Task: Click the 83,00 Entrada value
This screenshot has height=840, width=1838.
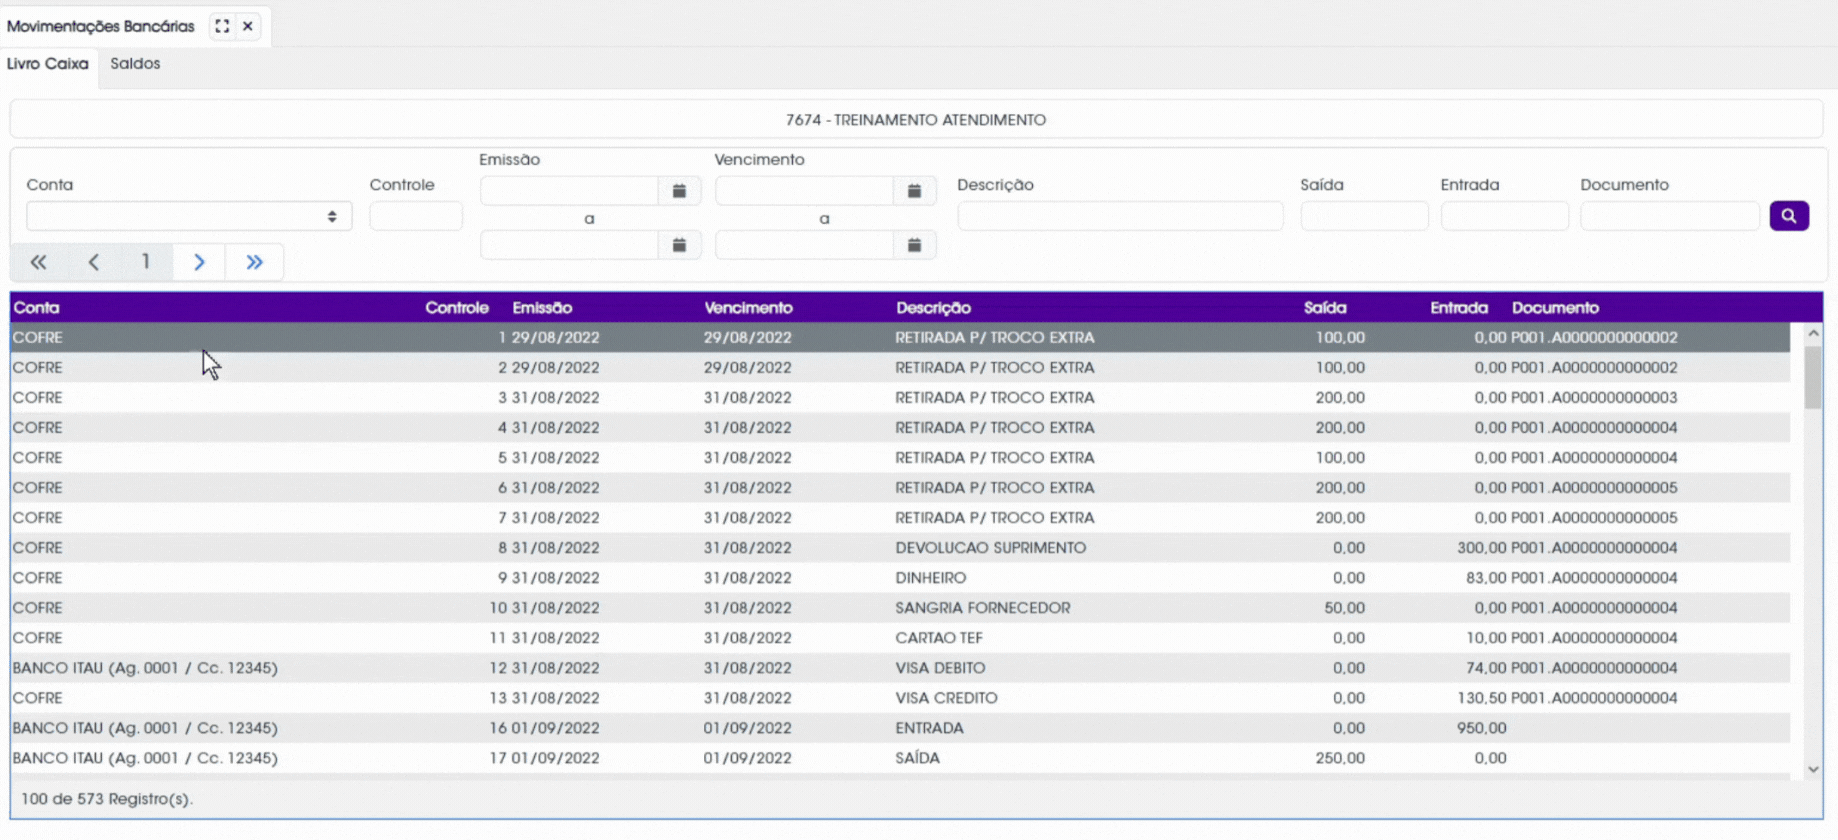Action: point(1486,578)
